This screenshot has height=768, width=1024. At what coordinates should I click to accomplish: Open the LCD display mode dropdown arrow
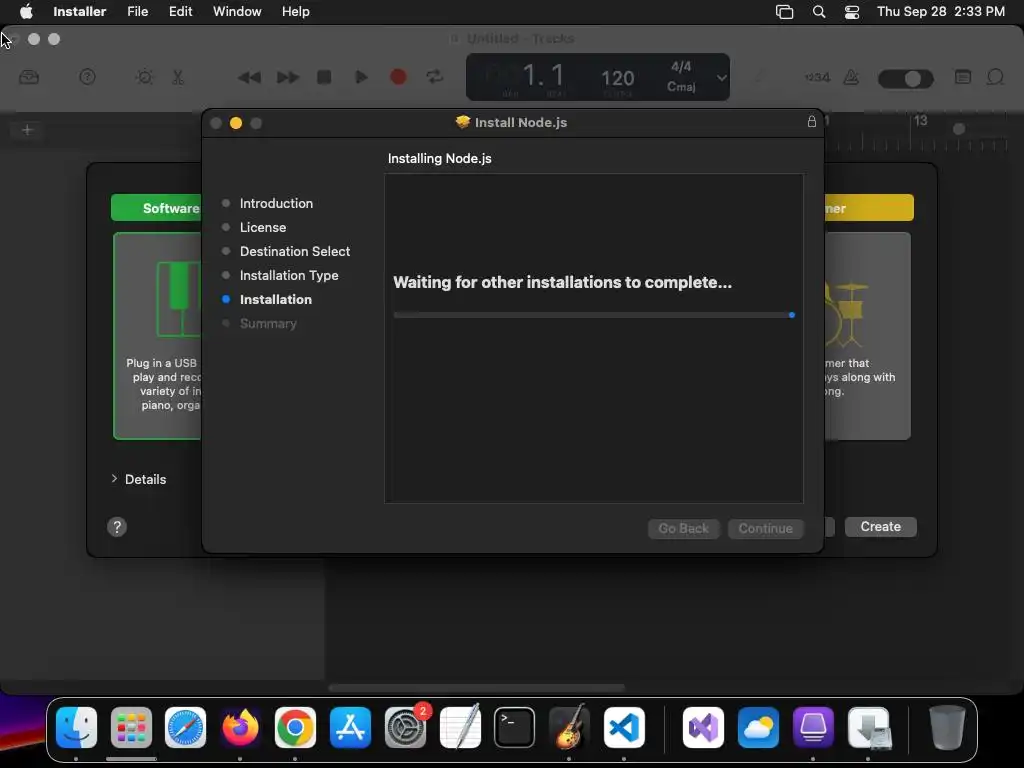click(x=721, y=77)
